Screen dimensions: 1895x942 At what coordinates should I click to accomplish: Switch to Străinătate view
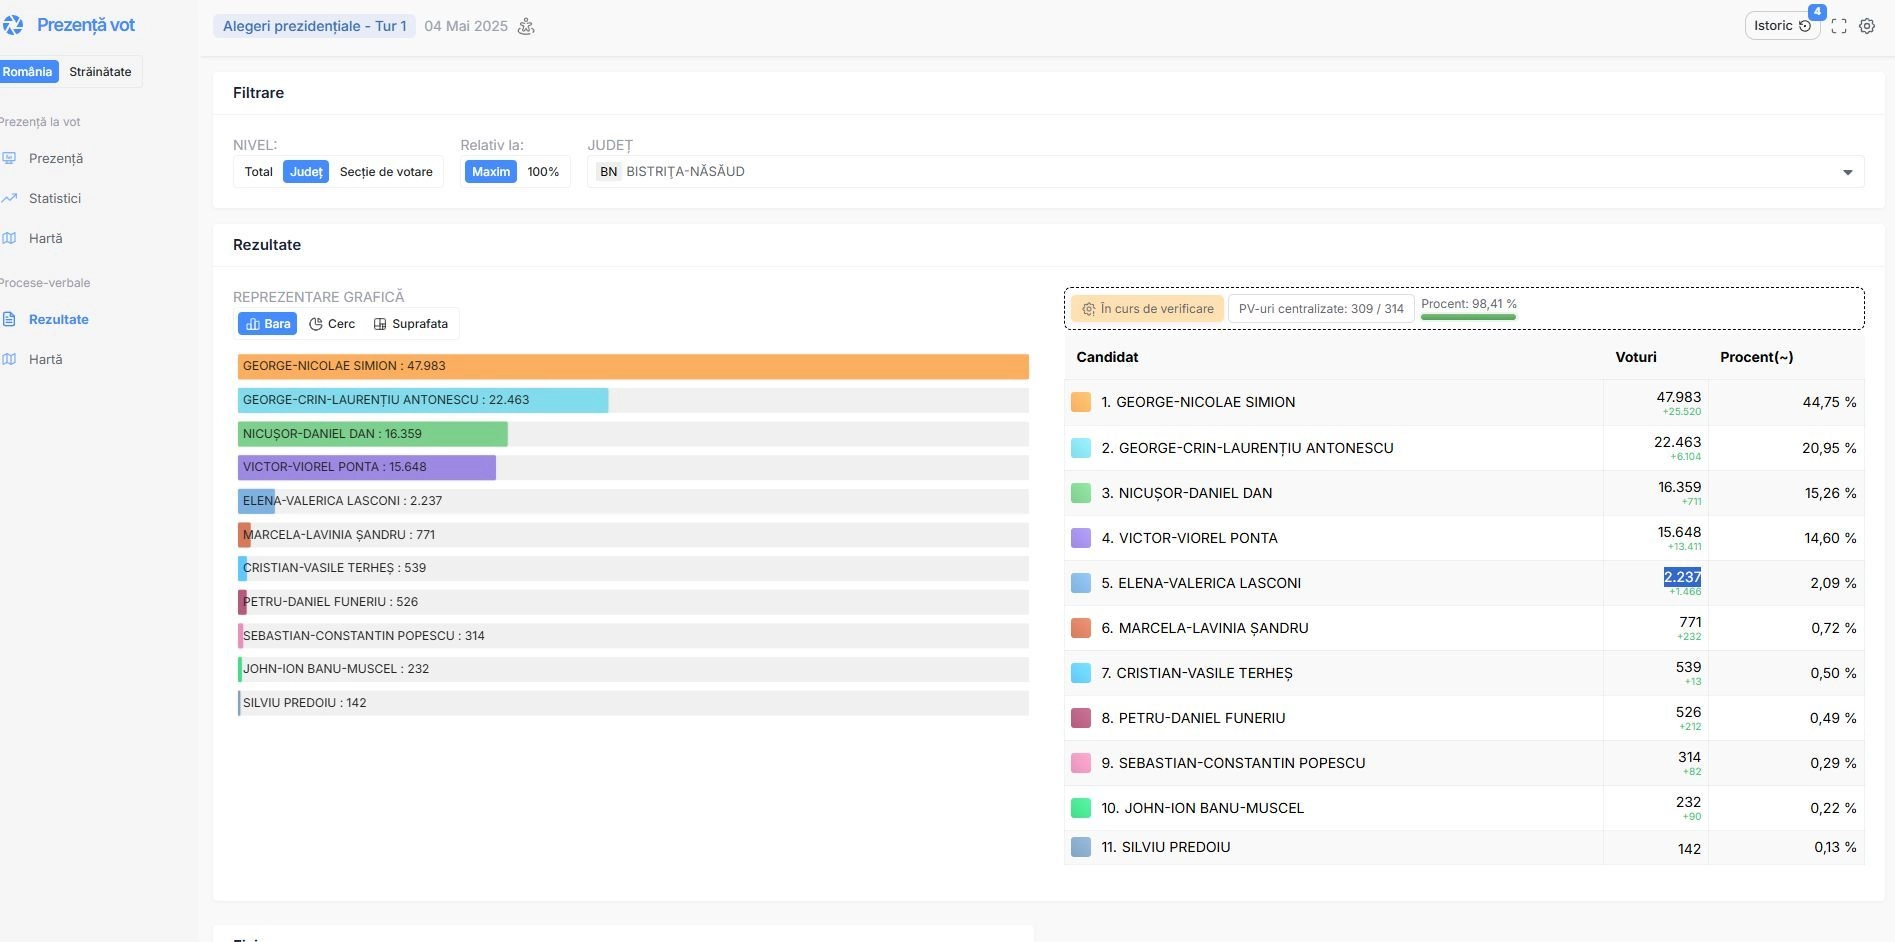pos(100,72)
